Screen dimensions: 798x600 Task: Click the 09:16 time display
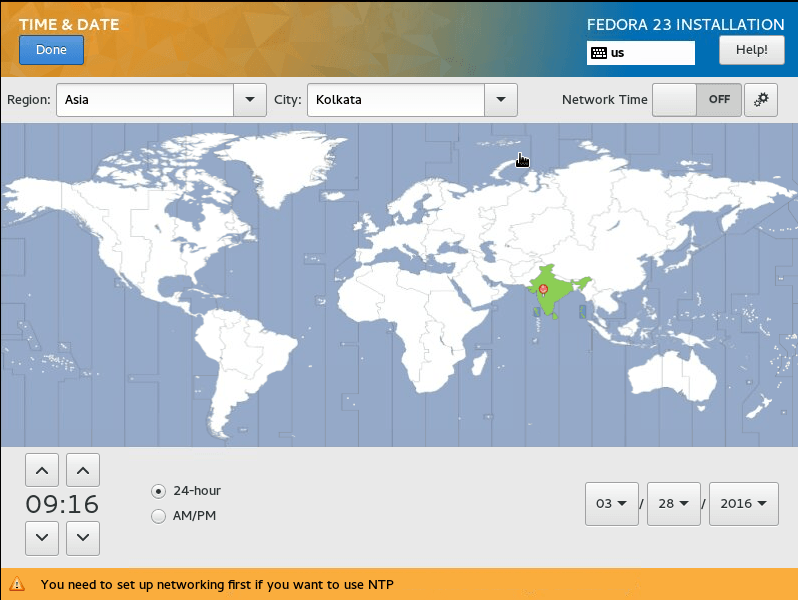62,504
